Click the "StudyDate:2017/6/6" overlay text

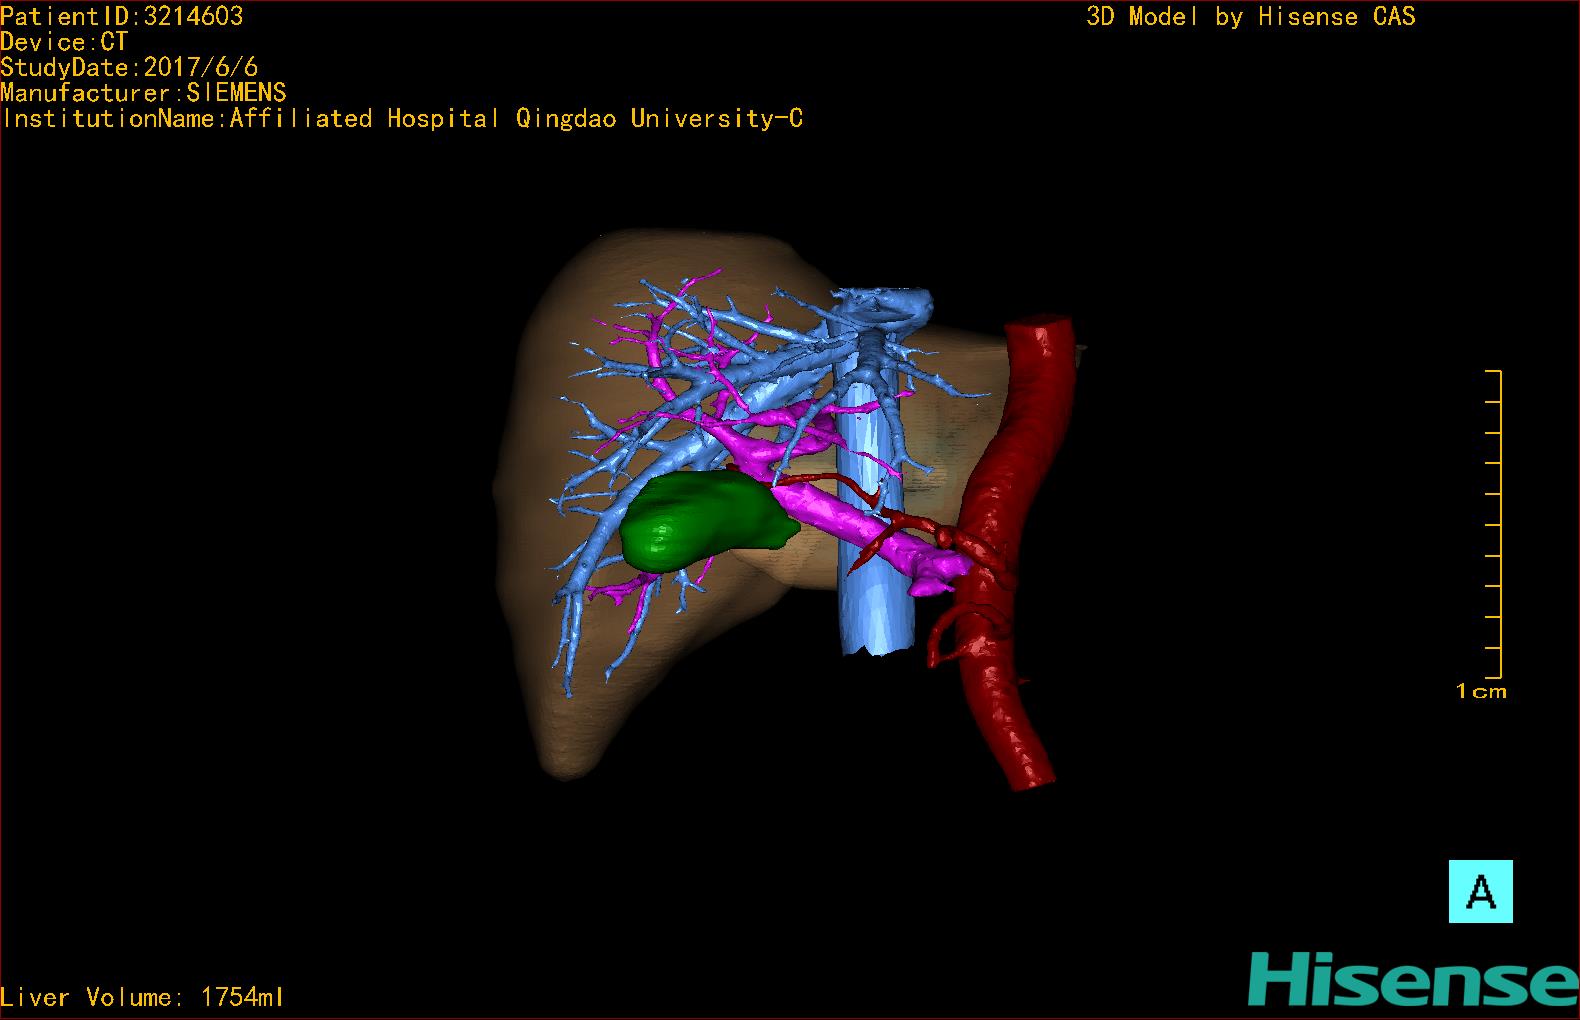coord(130,67)
